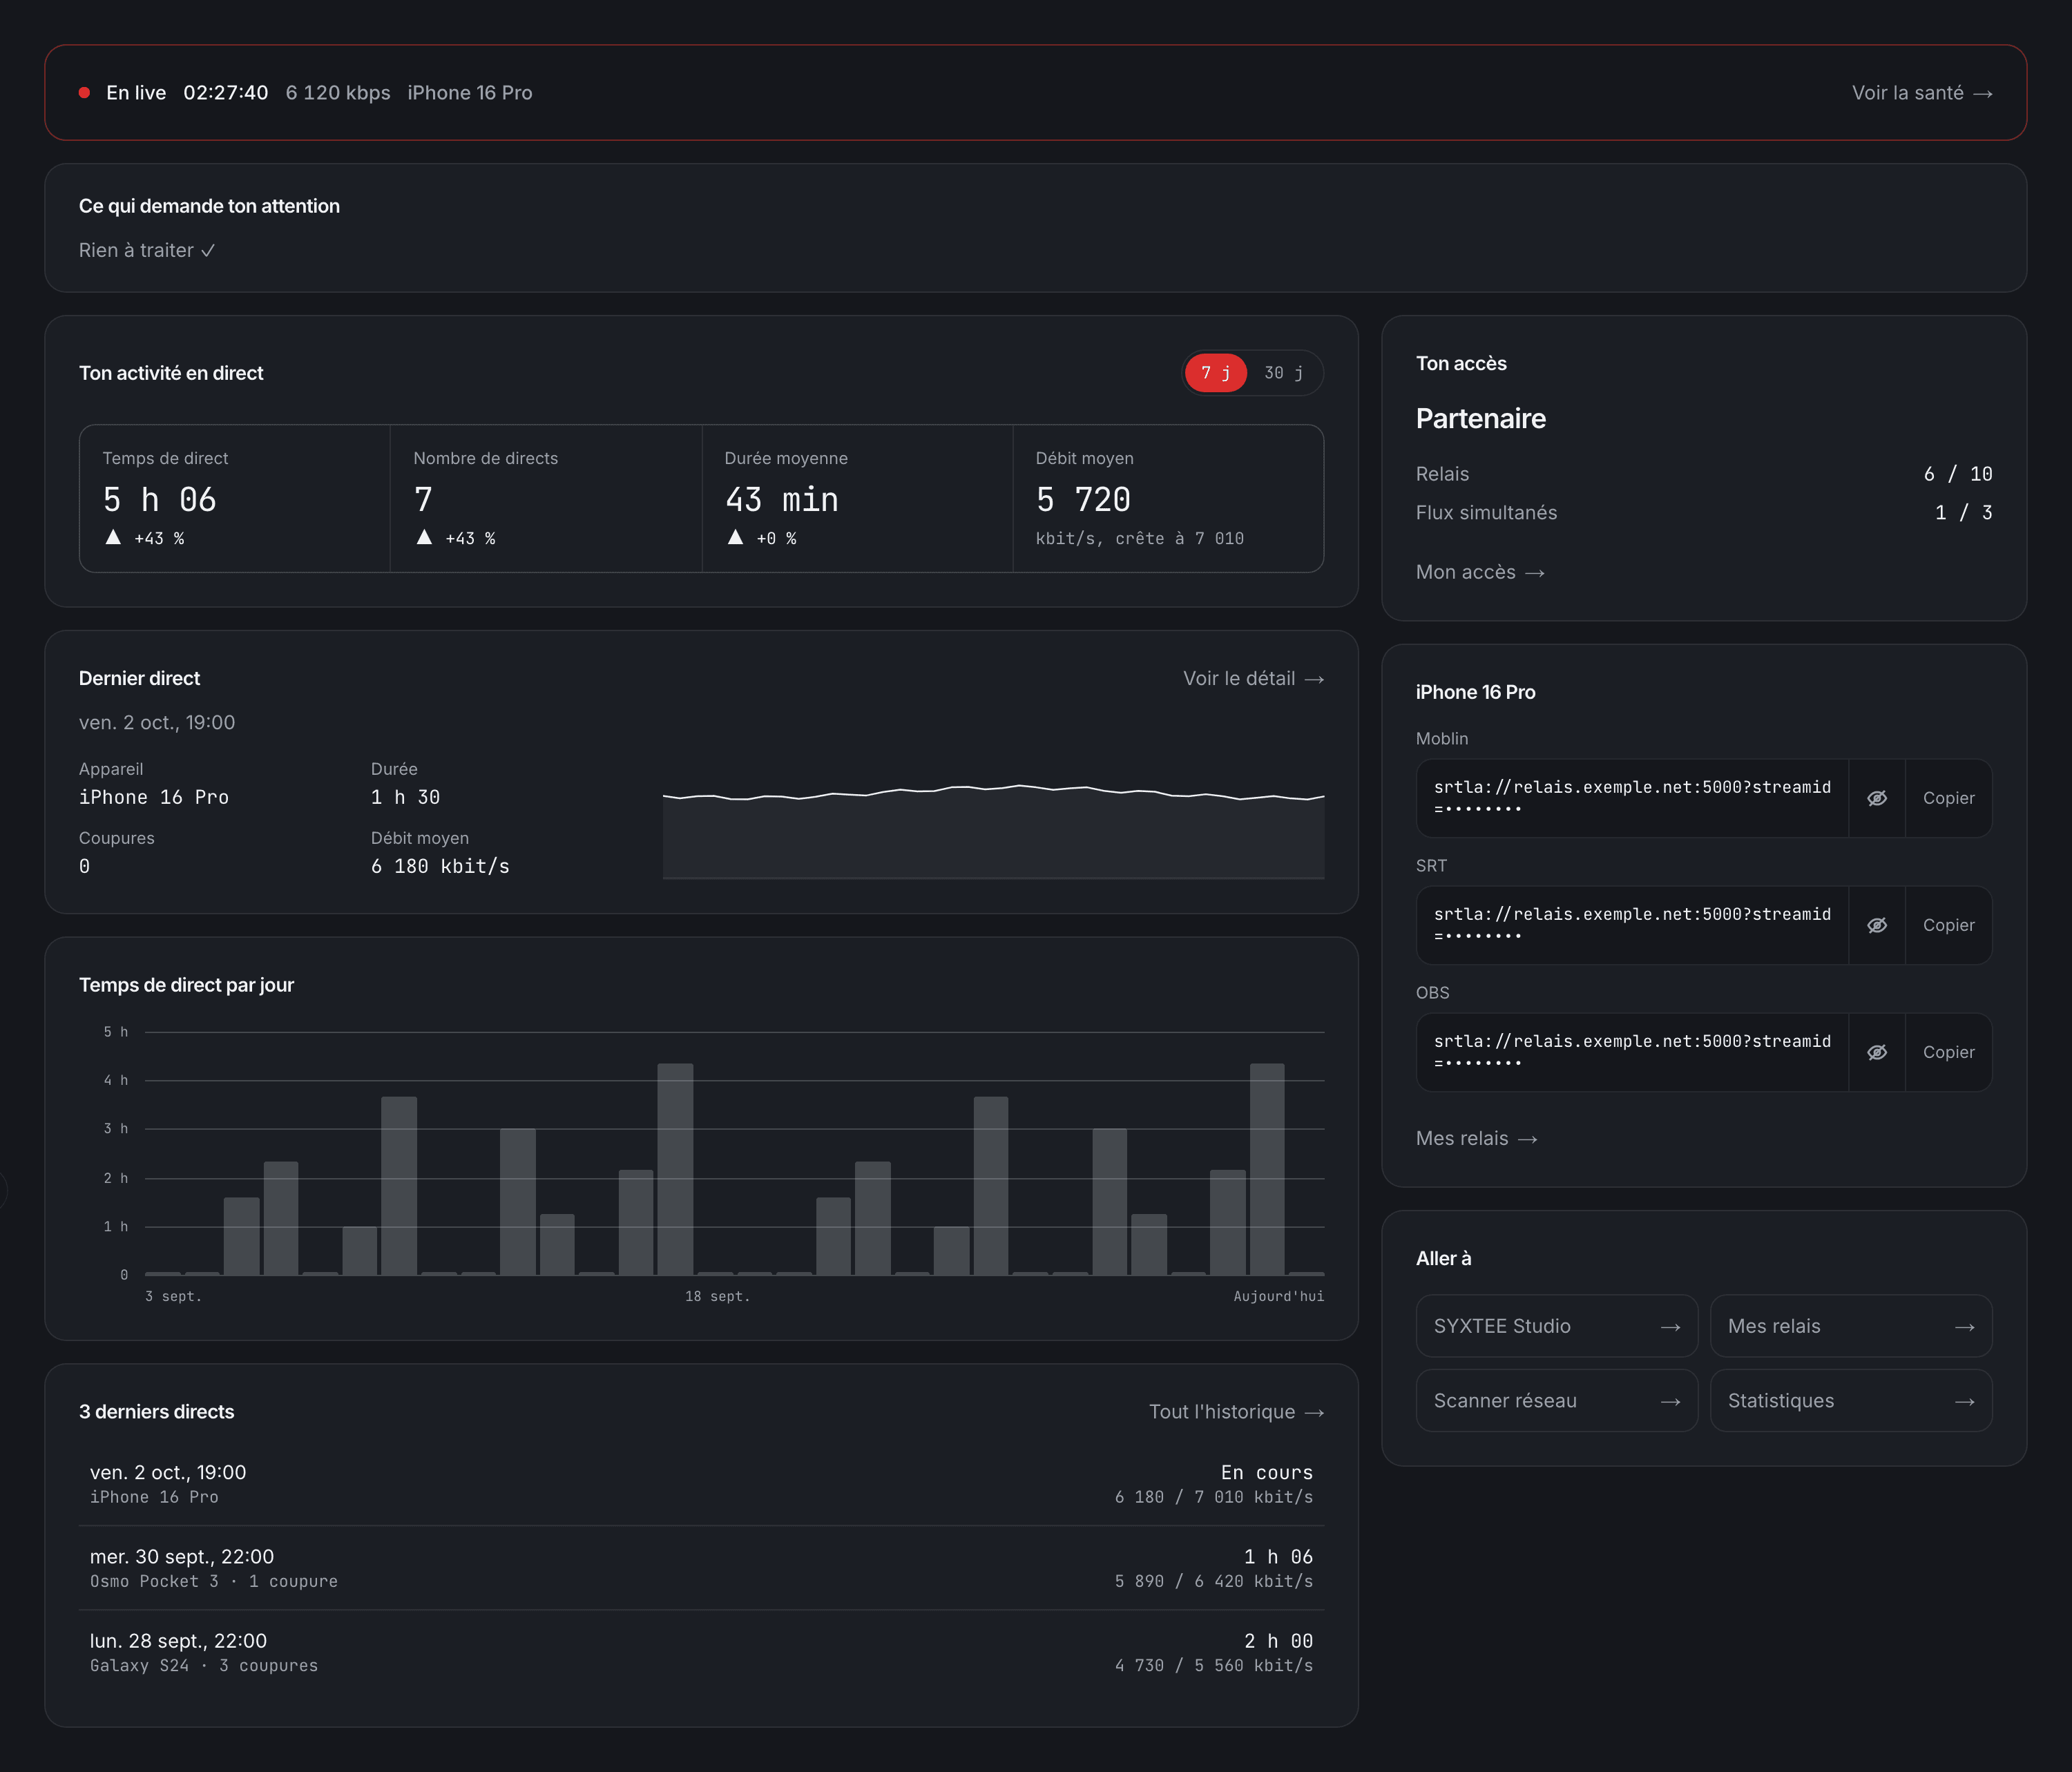Open the Mes relais link under OBS
The width and height of the screenshot is (2072, 1772).
pyautogui.click(x=1476, y=1138)
